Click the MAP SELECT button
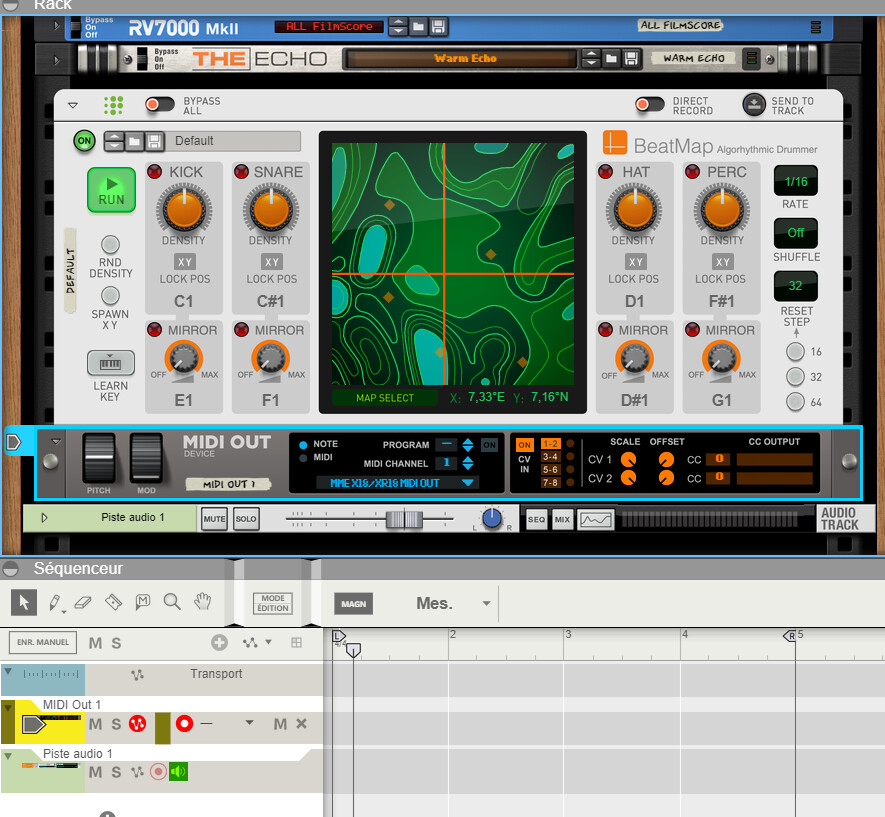The width and height of the screenshot is (885, 817). point(384,398)
